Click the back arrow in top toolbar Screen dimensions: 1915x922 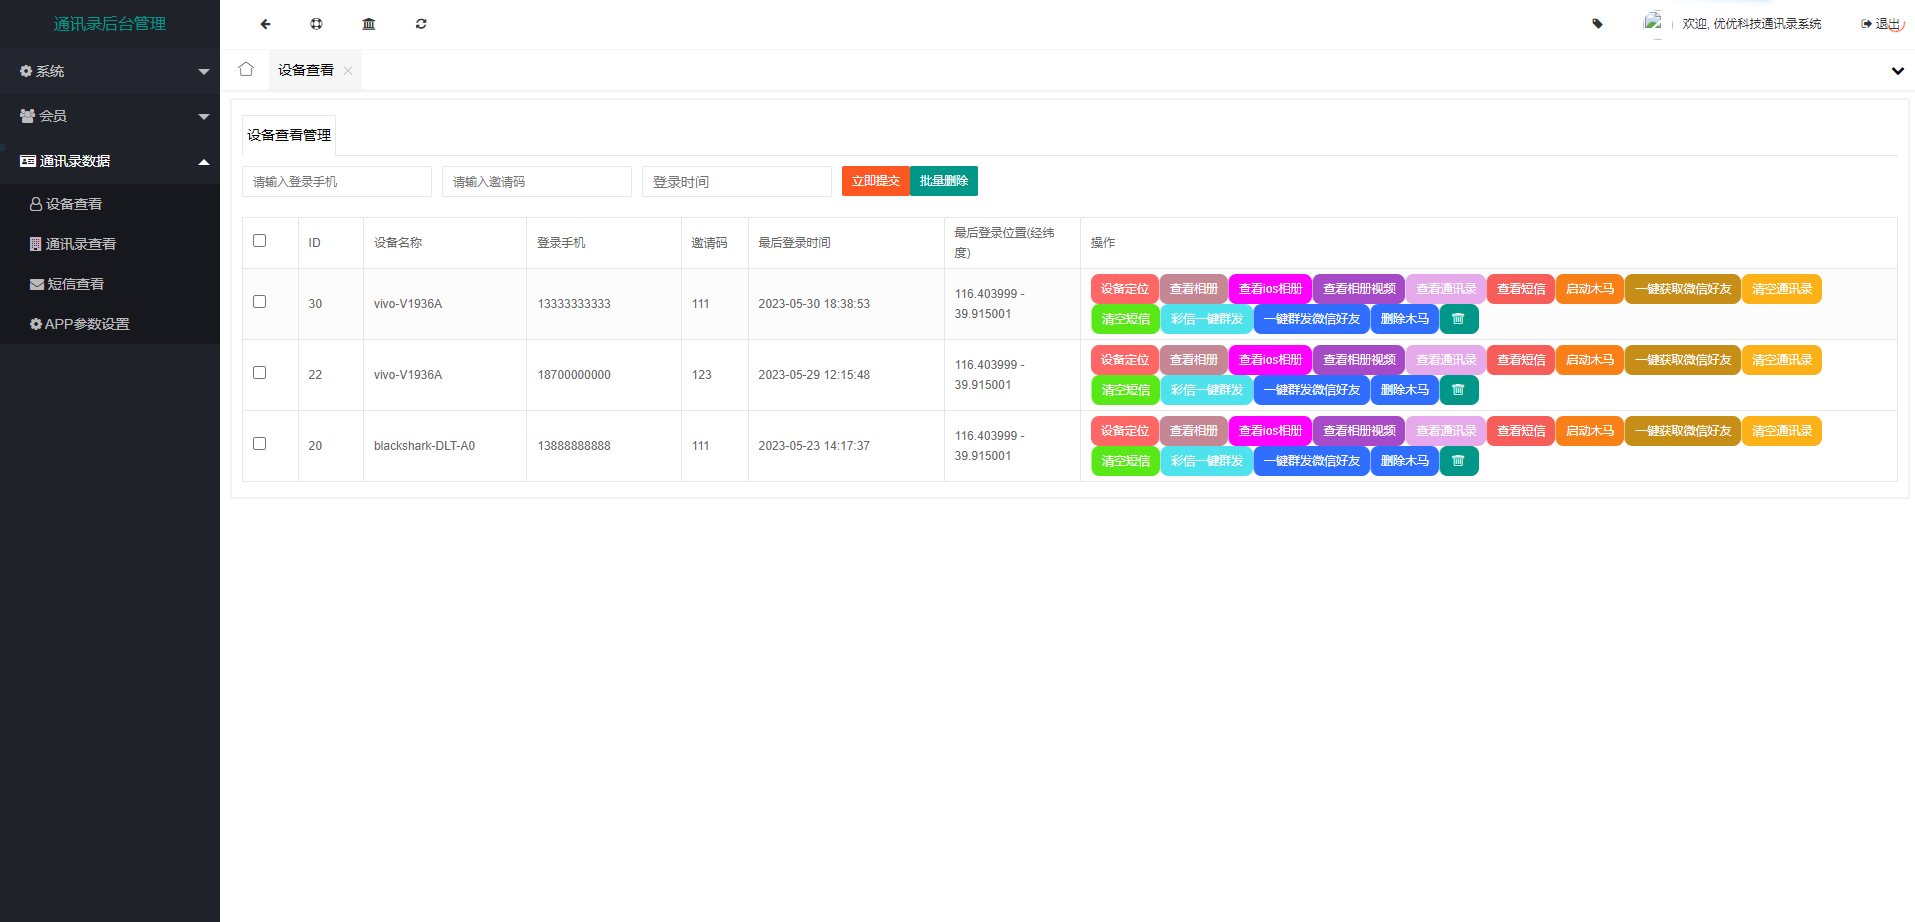point(265,24)
